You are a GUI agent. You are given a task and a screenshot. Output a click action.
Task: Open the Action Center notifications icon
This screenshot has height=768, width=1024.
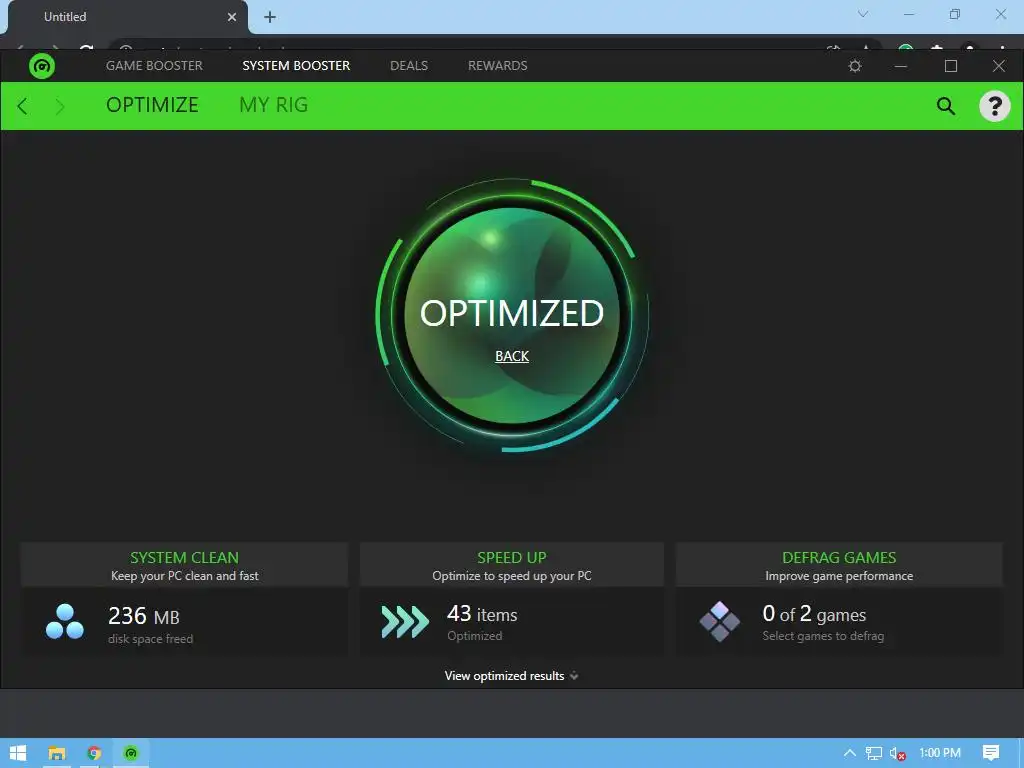[991, 753]
